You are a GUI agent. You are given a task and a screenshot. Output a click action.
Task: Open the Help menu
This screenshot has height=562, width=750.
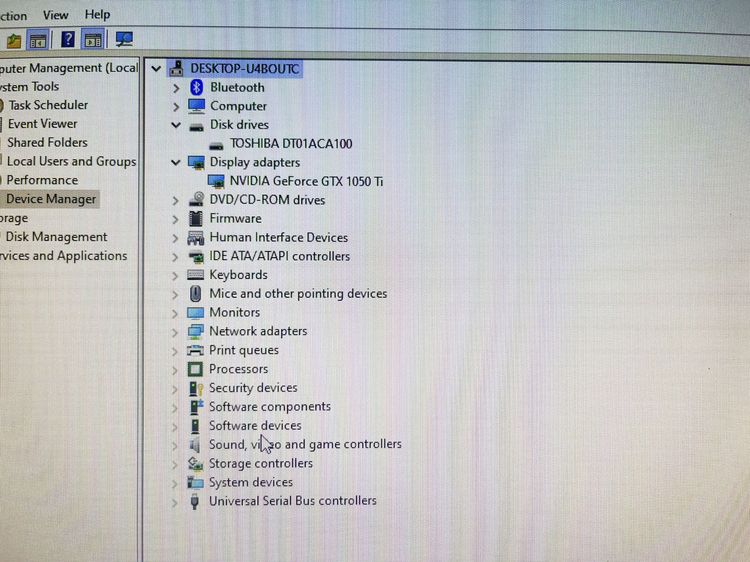(x=98, y=14)
